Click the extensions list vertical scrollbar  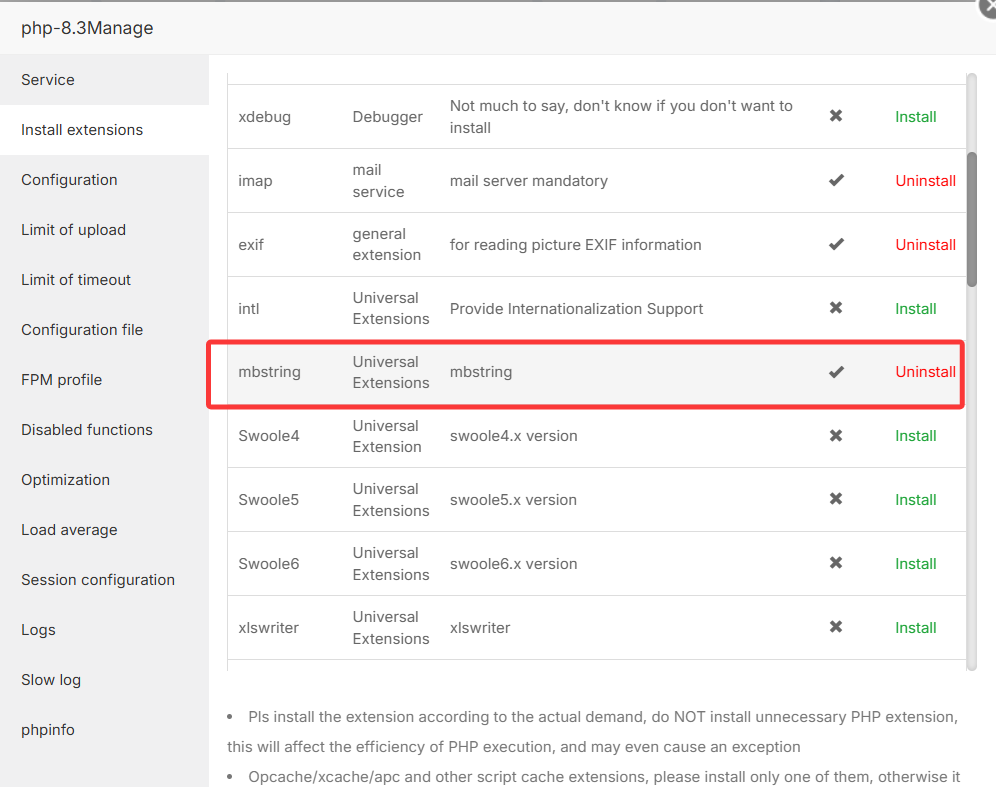[971, 220]
